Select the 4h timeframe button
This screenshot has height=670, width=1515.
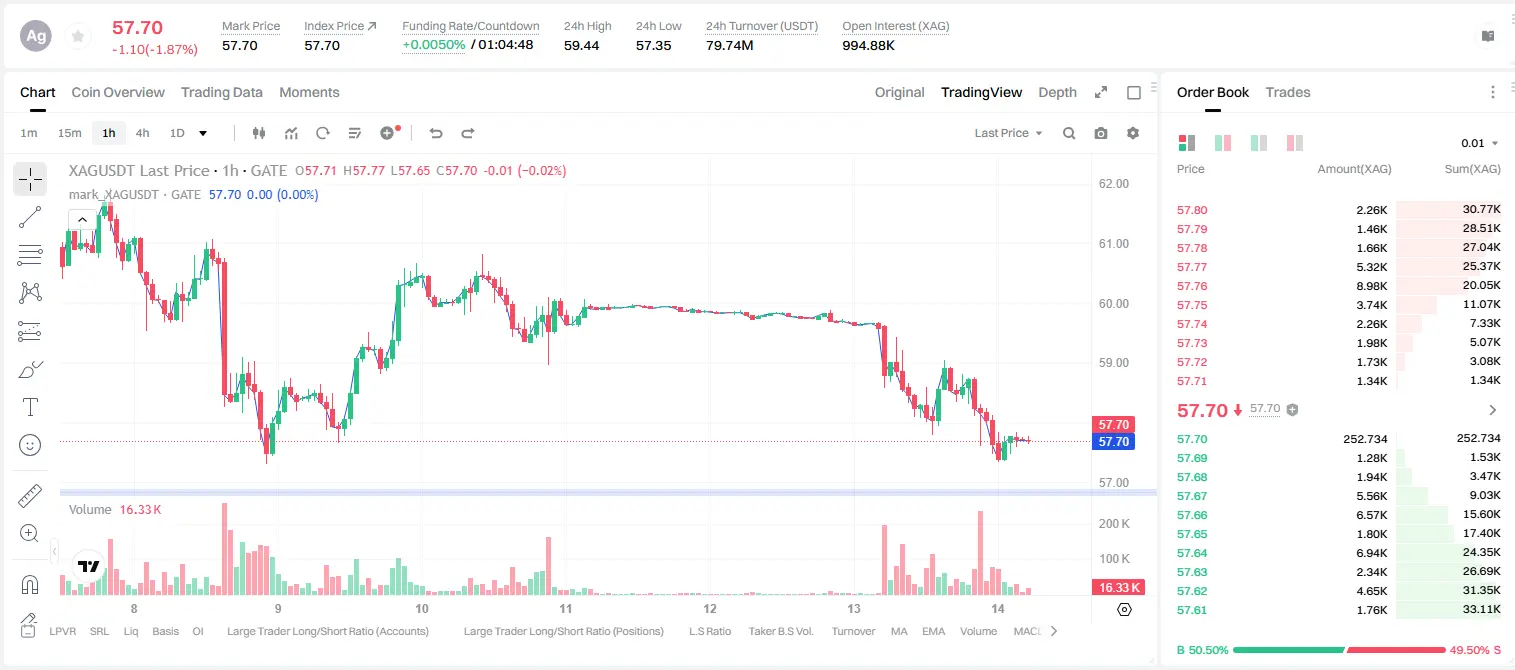[x=143, y=133]
